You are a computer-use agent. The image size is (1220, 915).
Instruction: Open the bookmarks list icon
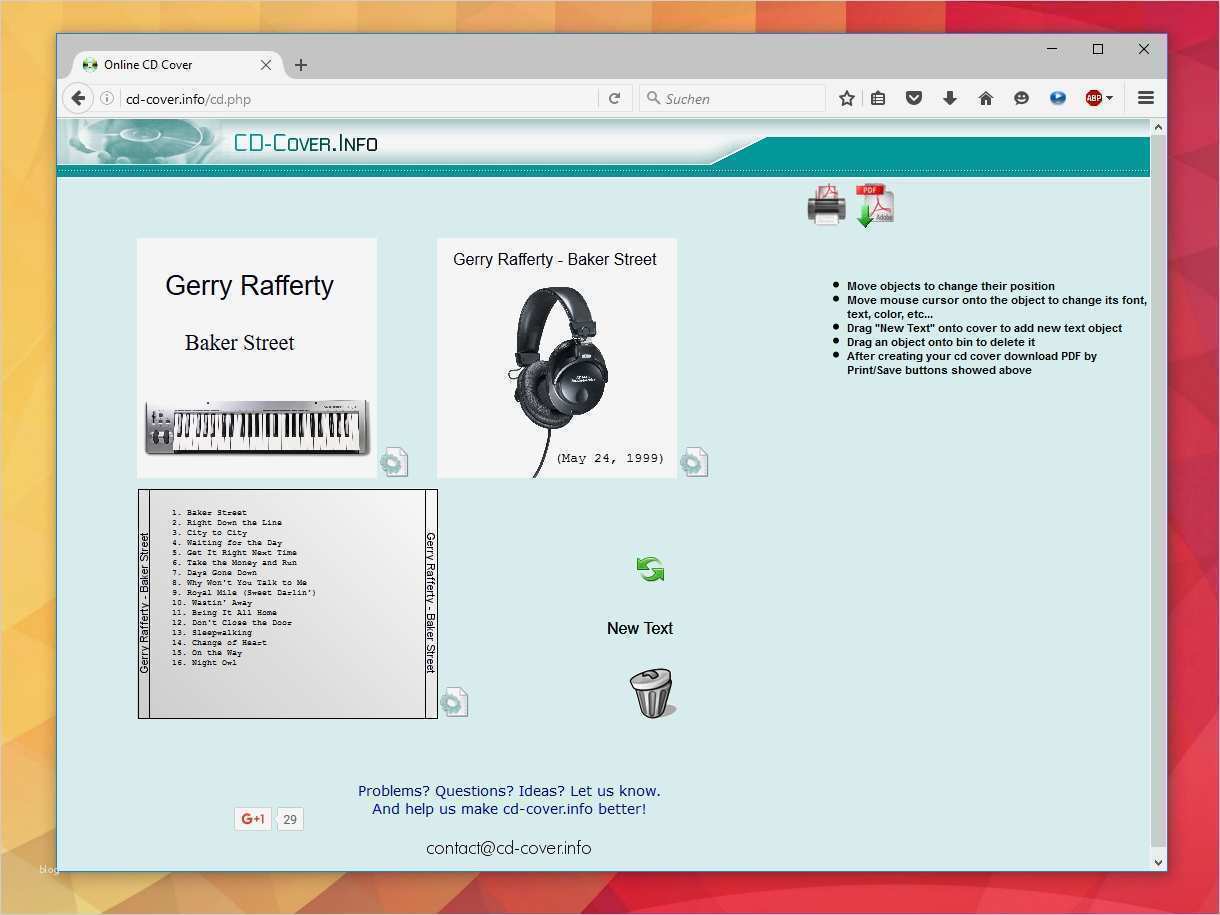click(878, 98)
